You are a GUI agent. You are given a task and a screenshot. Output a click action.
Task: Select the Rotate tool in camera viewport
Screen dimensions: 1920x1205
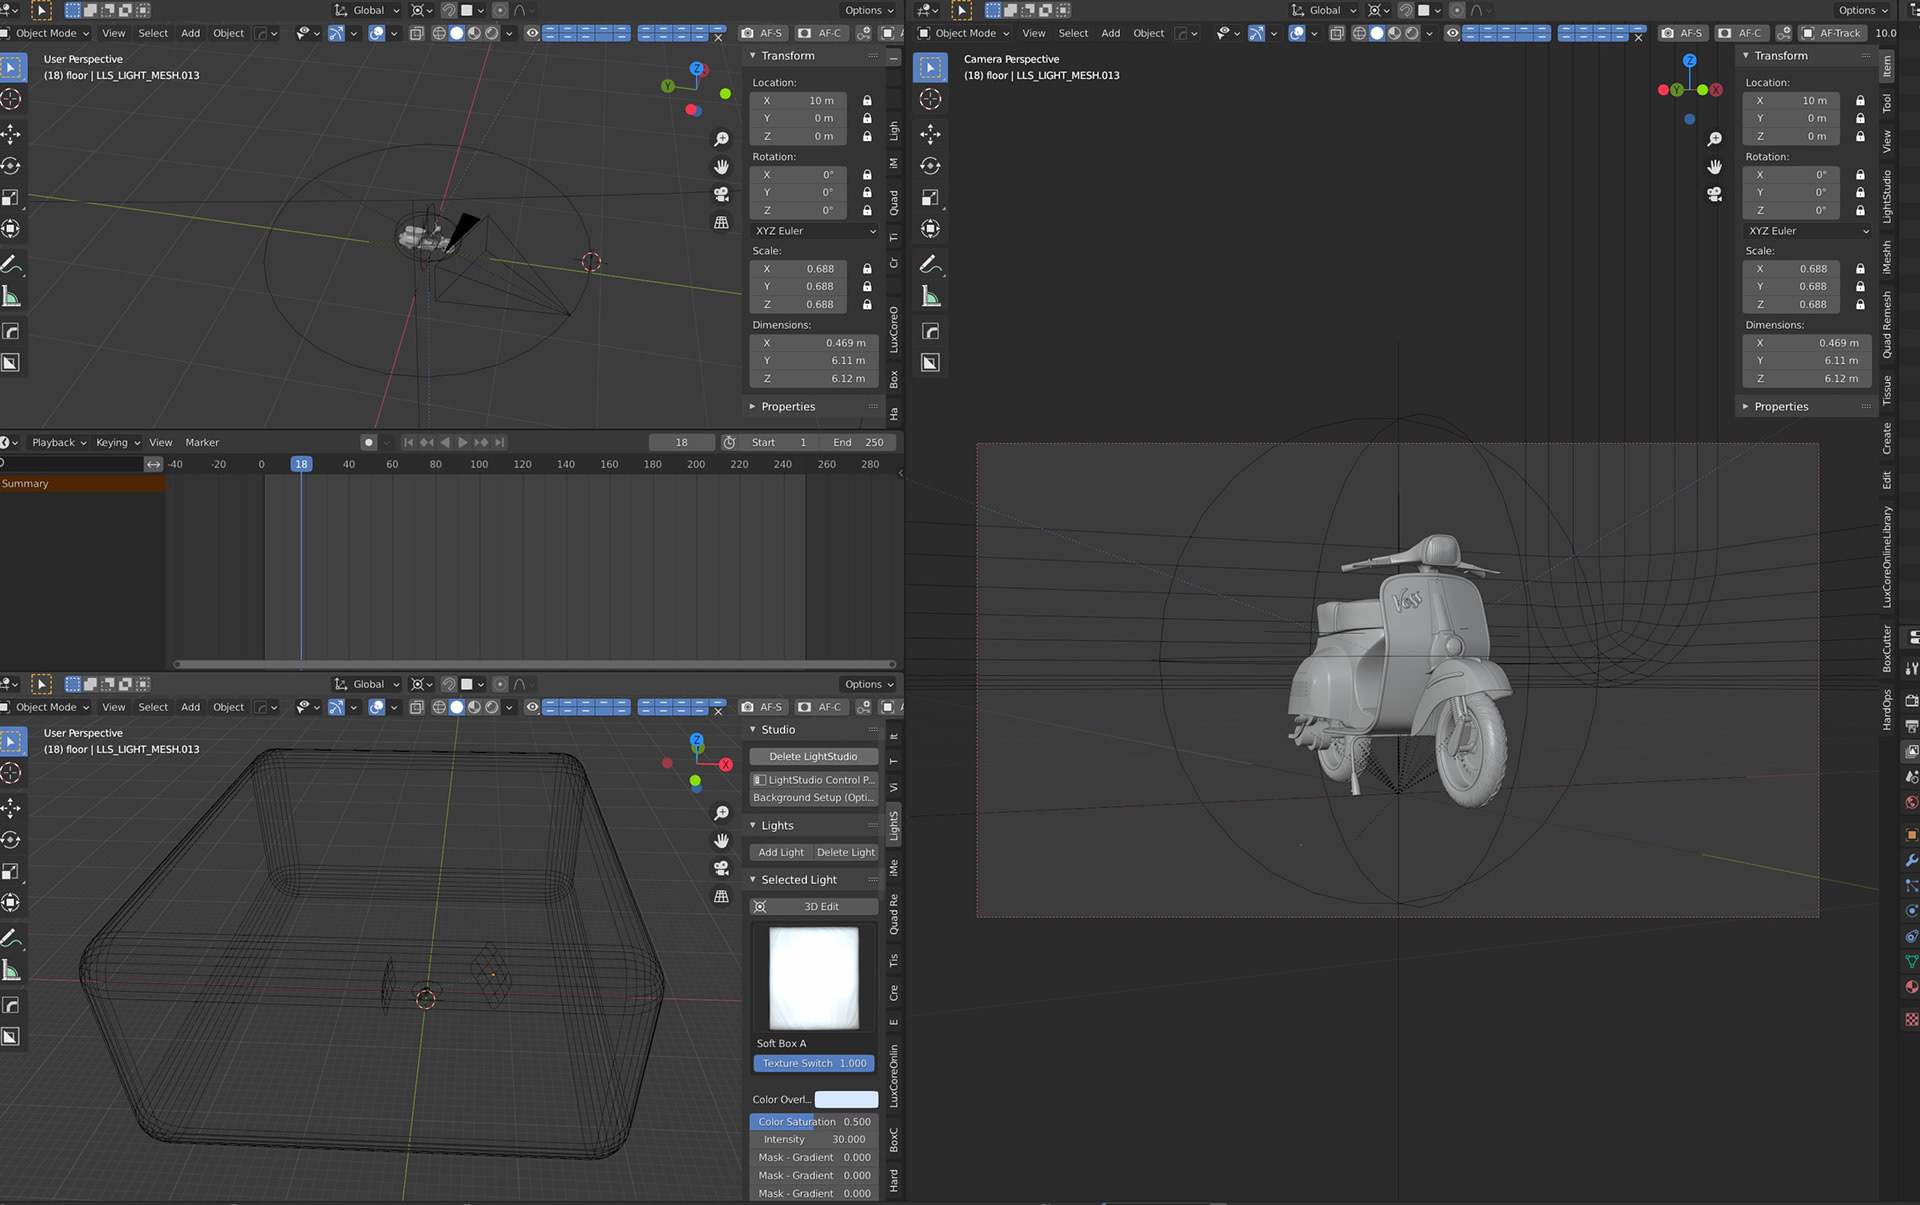930,166
